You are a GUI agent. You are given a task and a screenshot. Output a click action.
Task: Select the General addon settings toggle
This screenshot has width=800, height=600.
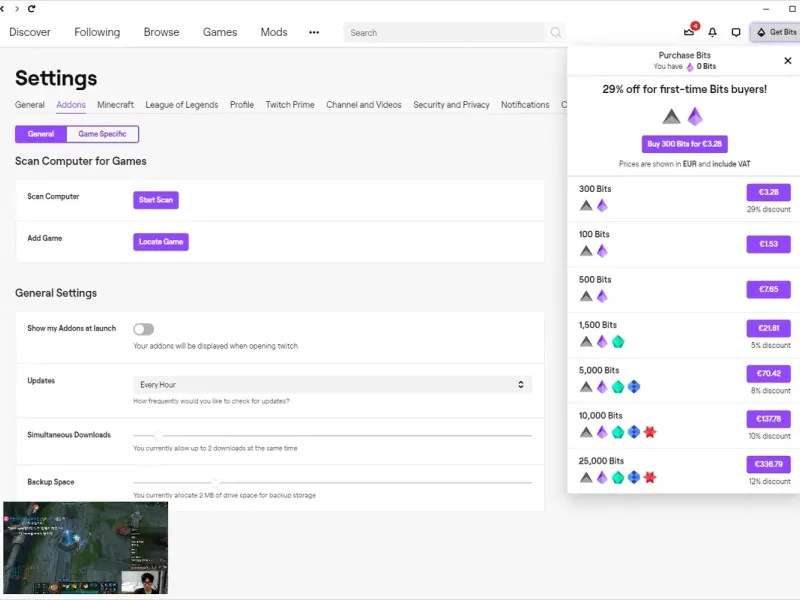pos(41,134)
